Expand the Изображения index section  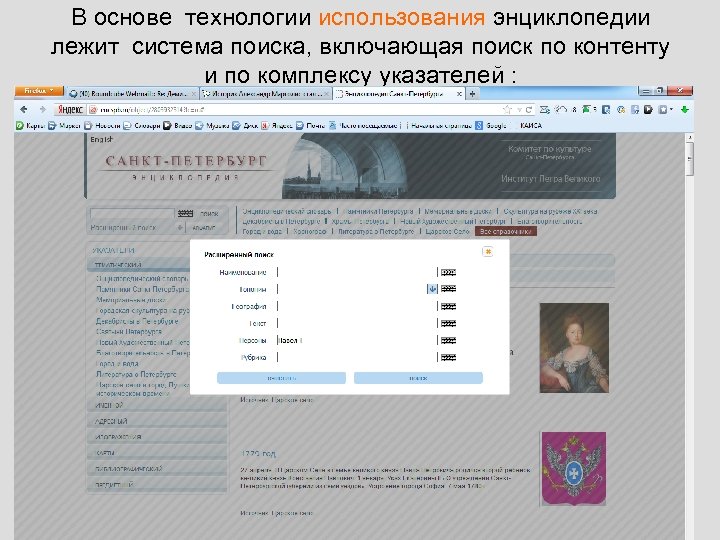tap(157, 437)
